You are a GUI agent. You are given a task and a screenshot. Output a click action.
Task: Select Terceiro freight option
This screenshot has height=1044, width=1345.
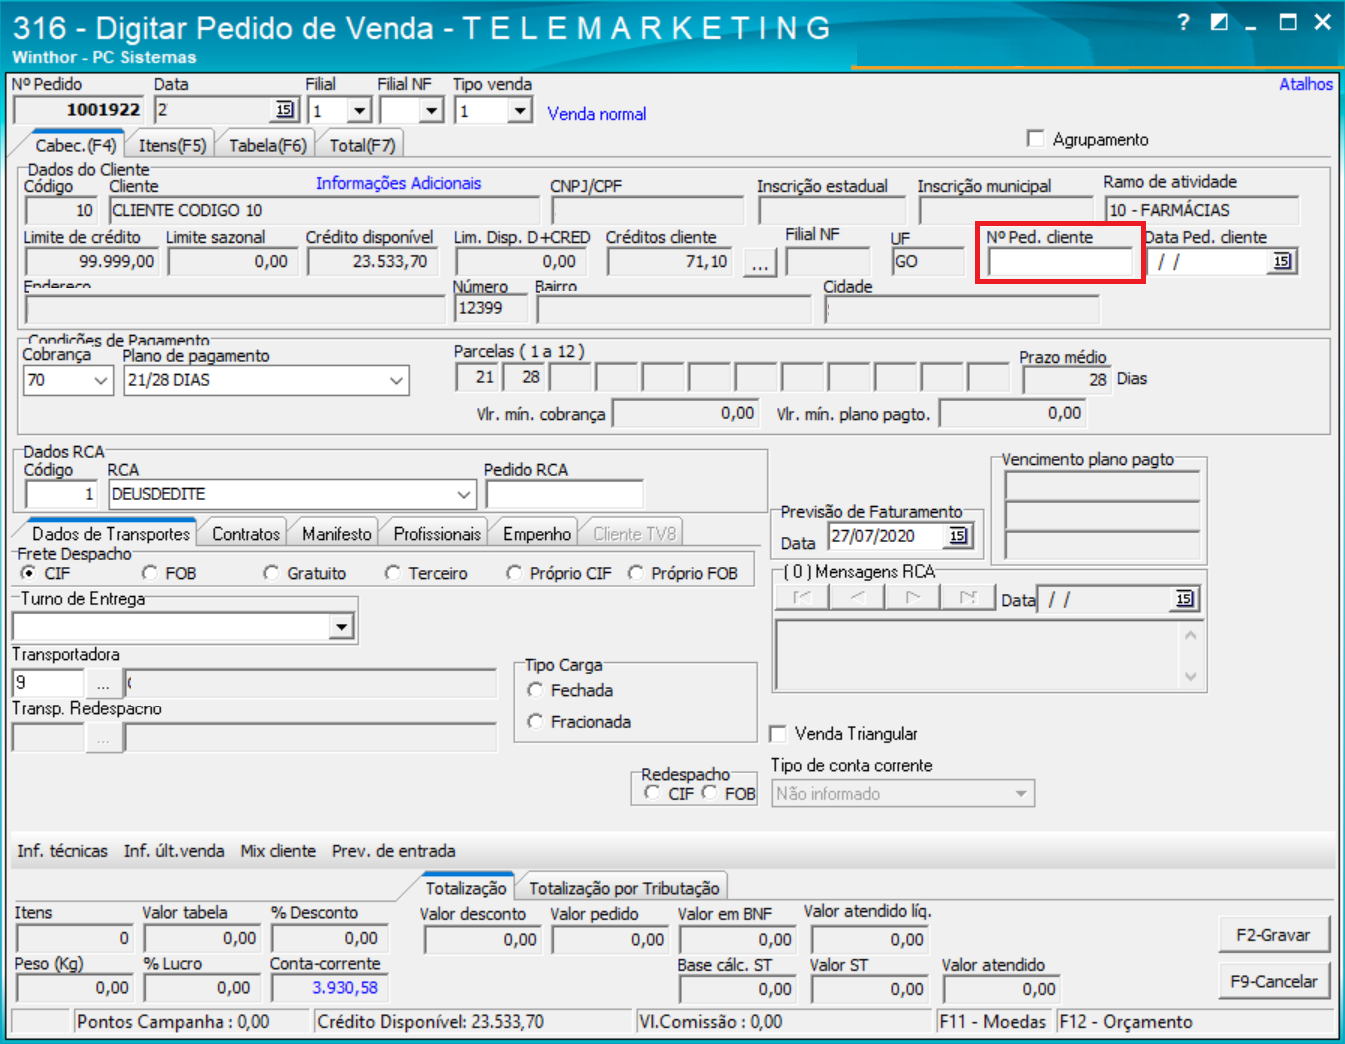(x=393, y=573)
